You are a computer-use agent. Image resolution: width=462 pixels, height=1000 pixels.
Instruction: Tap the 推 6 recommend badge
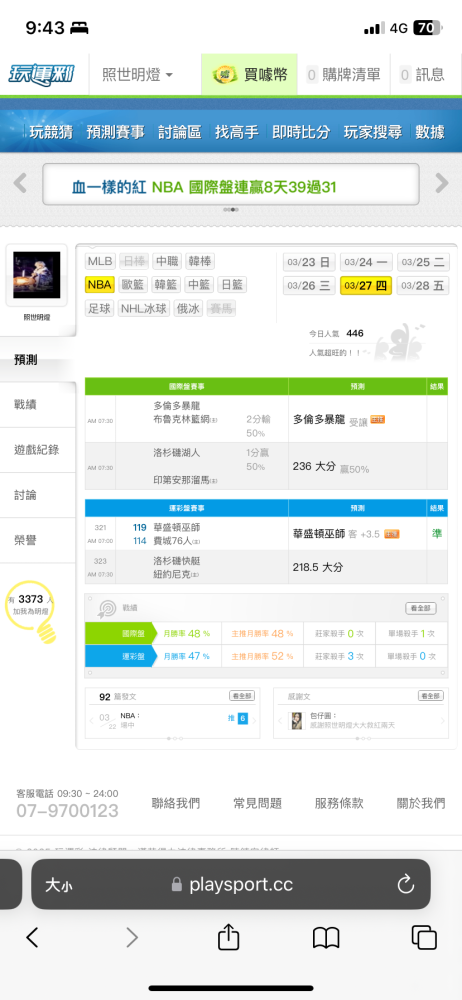pos(237,719)
